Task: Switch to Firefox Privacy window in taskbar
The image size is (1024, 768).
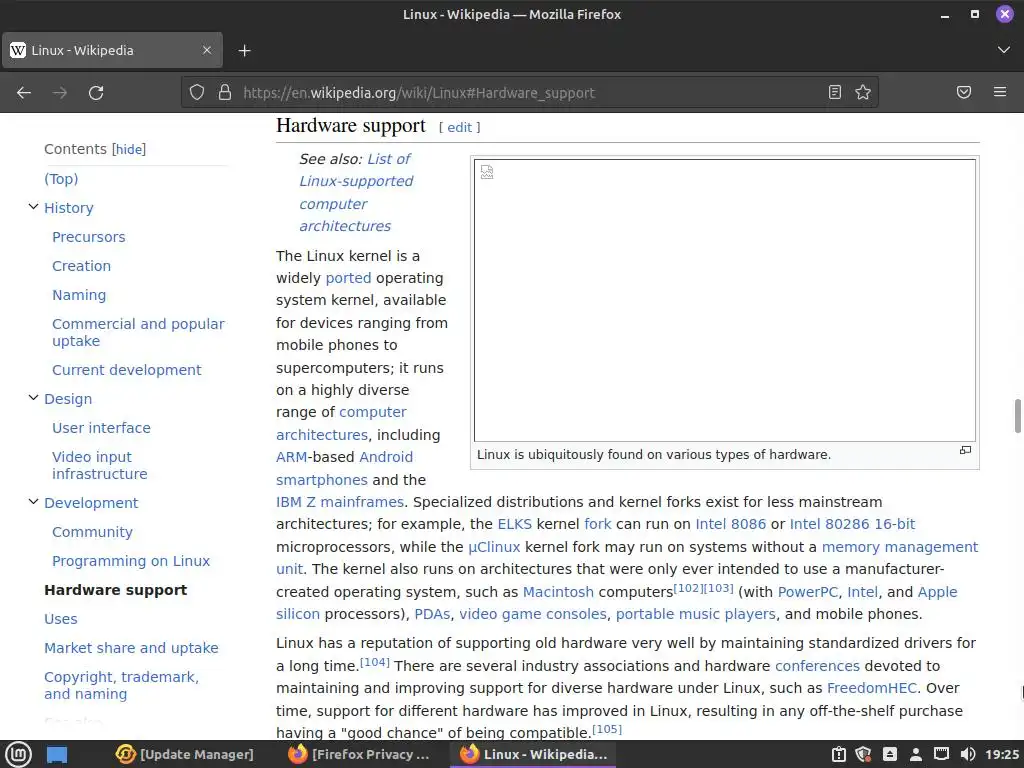Action: point(359,754)
